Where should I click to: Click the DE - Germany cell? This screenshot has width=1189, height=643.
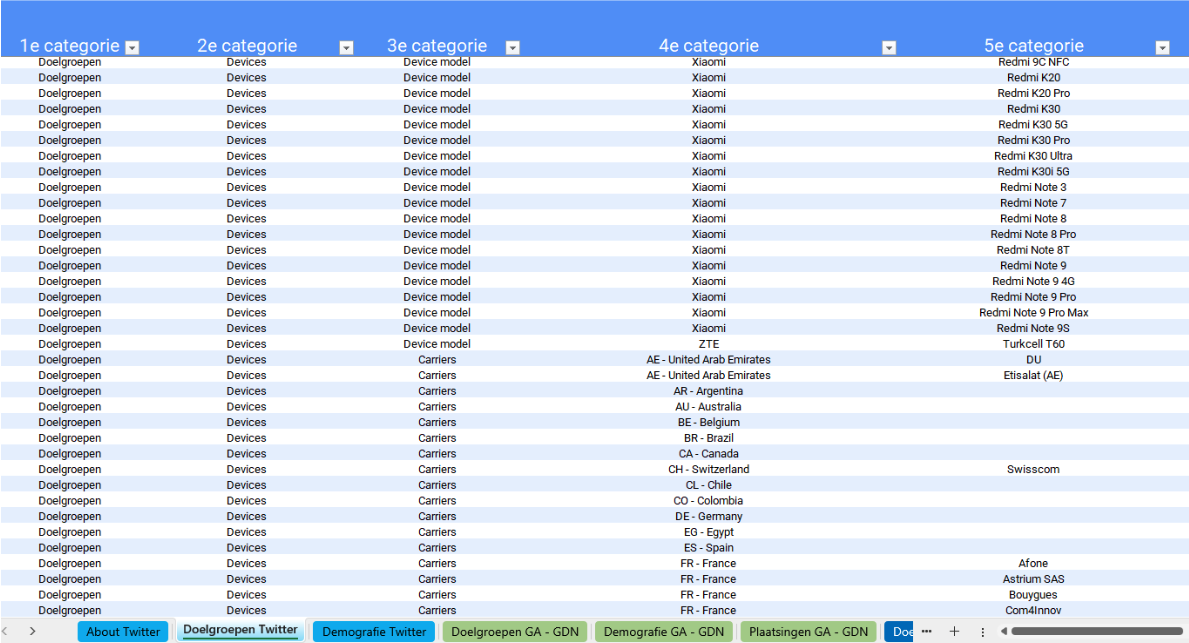[709, 516]
